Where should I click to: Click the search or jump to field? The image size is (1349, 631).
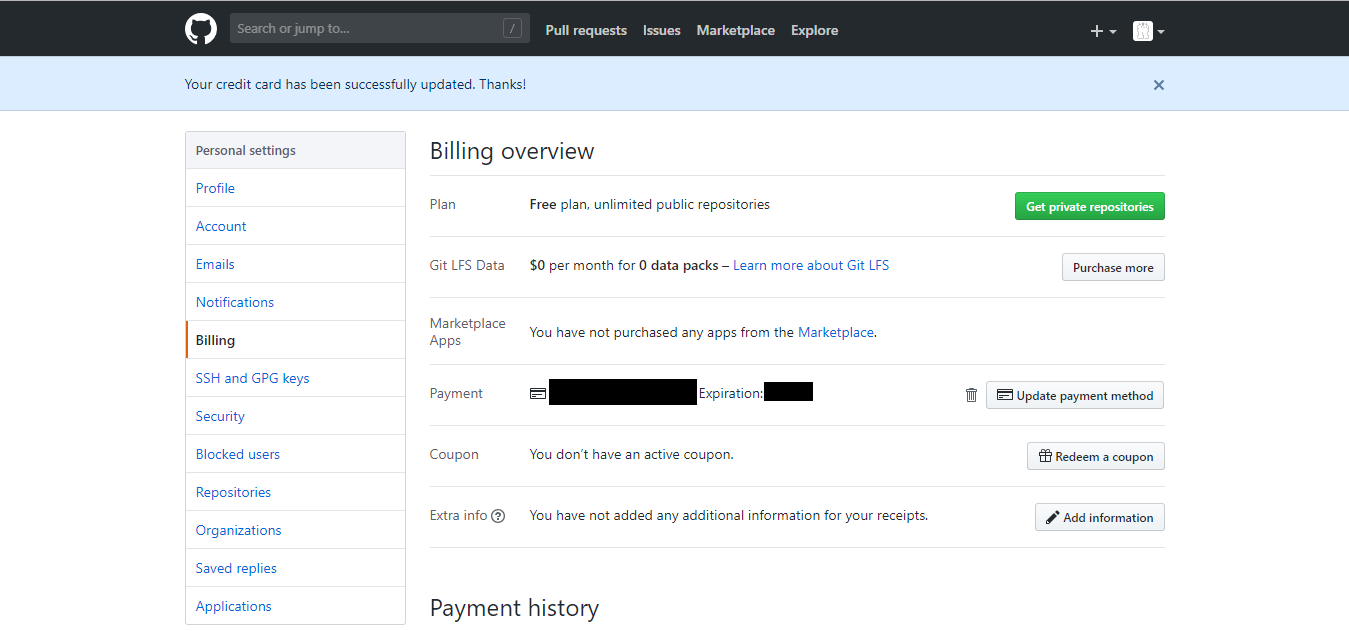(x=370, y=28)
